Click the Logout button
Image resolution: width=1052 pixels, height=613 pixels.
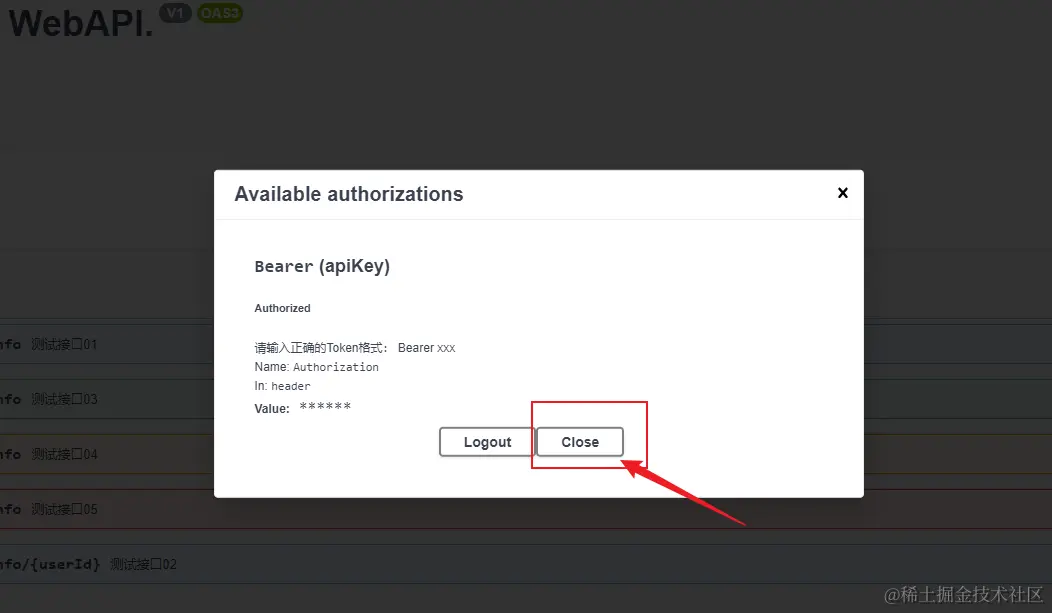(x=487, y=442)
